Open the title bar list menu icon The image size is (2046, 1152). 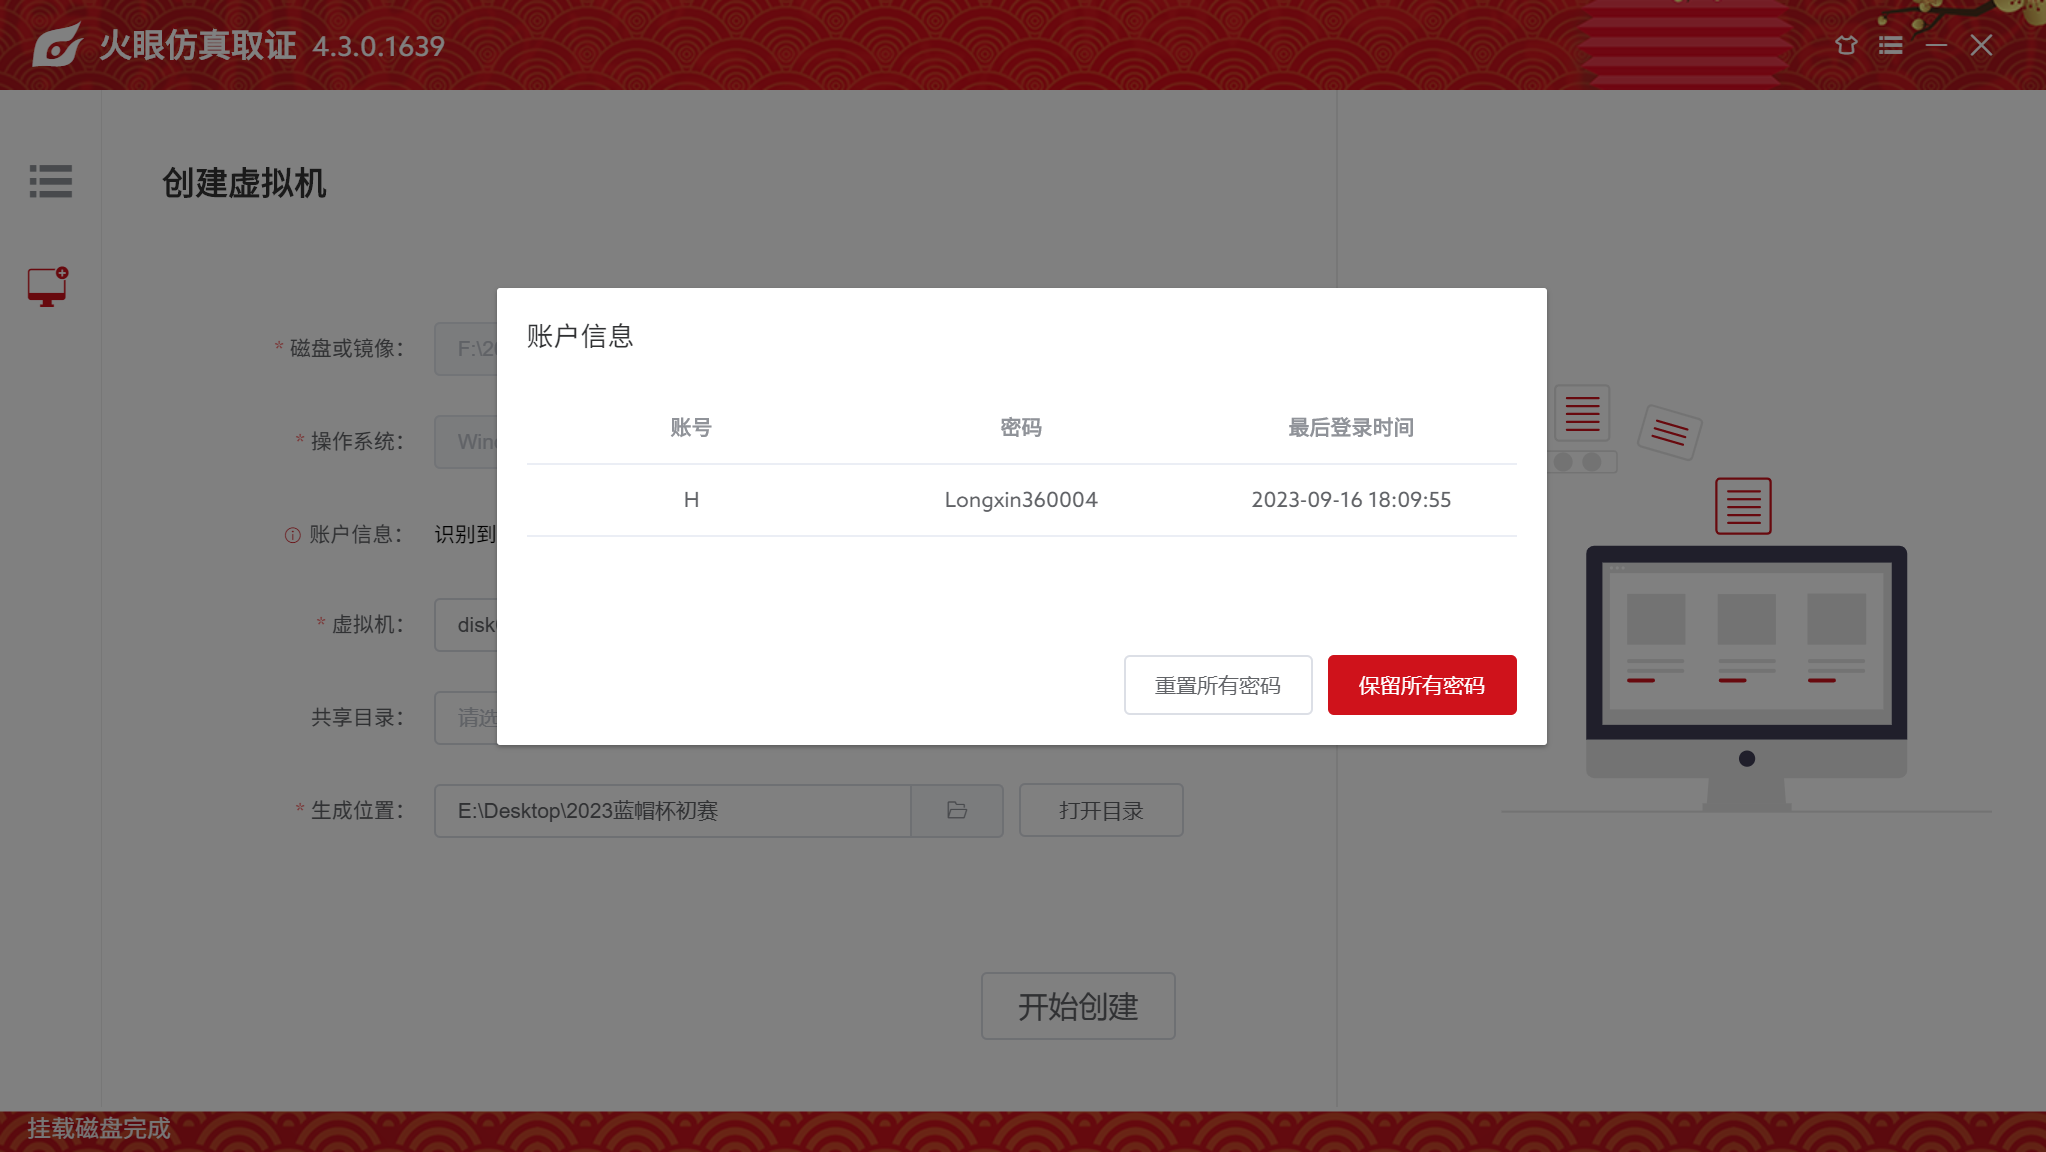(x=1890, y=45)
